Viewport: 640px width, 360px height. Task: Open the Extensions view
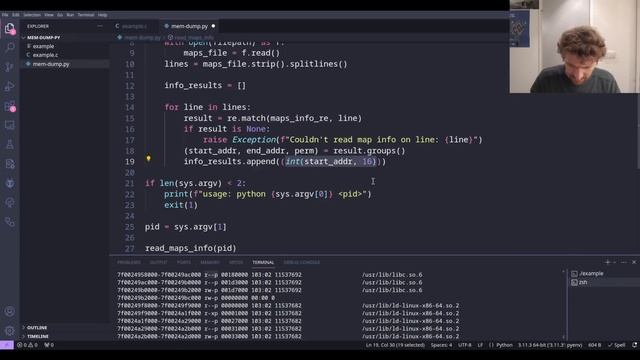coord(10,106)
